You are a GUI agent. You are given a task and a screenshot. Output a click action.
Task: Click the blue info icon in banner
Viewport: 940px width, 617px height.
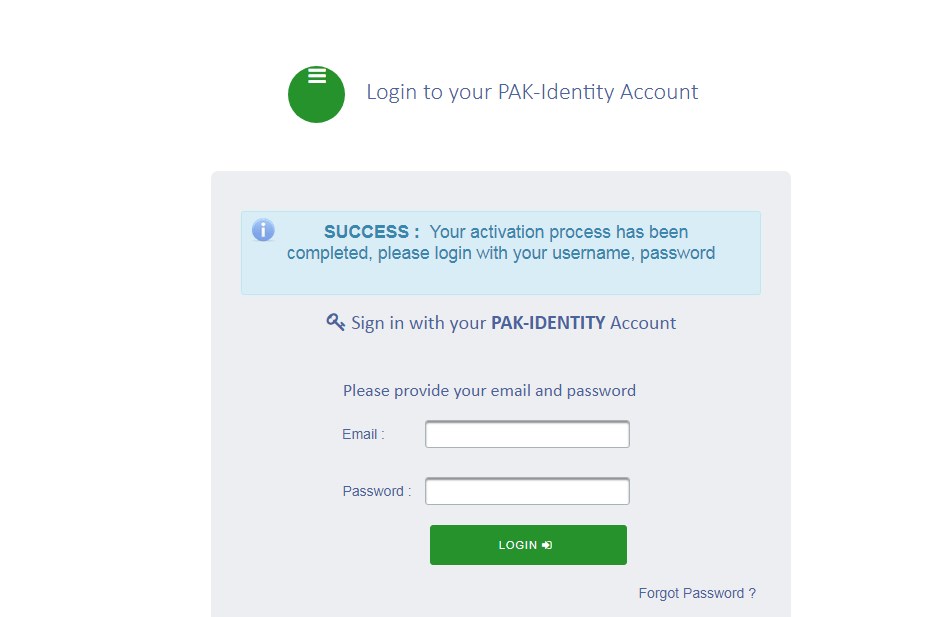coord(263,230)
